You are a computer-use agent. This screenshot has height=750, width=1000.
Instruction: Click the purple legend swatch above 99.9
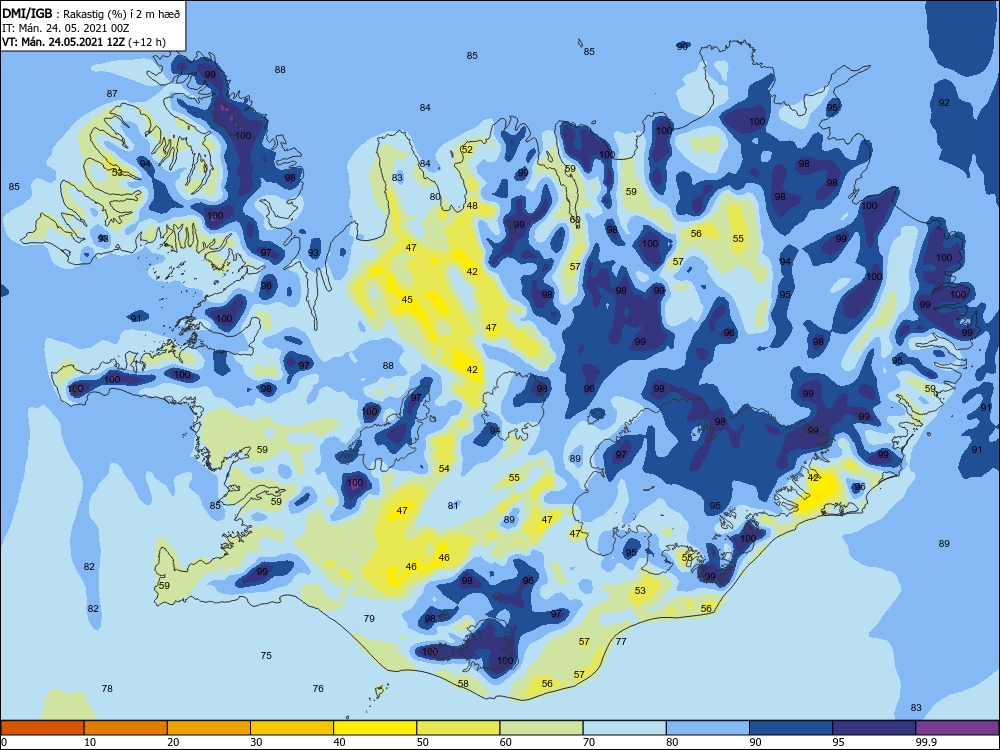pyautogui.click(x=957, y=728)
